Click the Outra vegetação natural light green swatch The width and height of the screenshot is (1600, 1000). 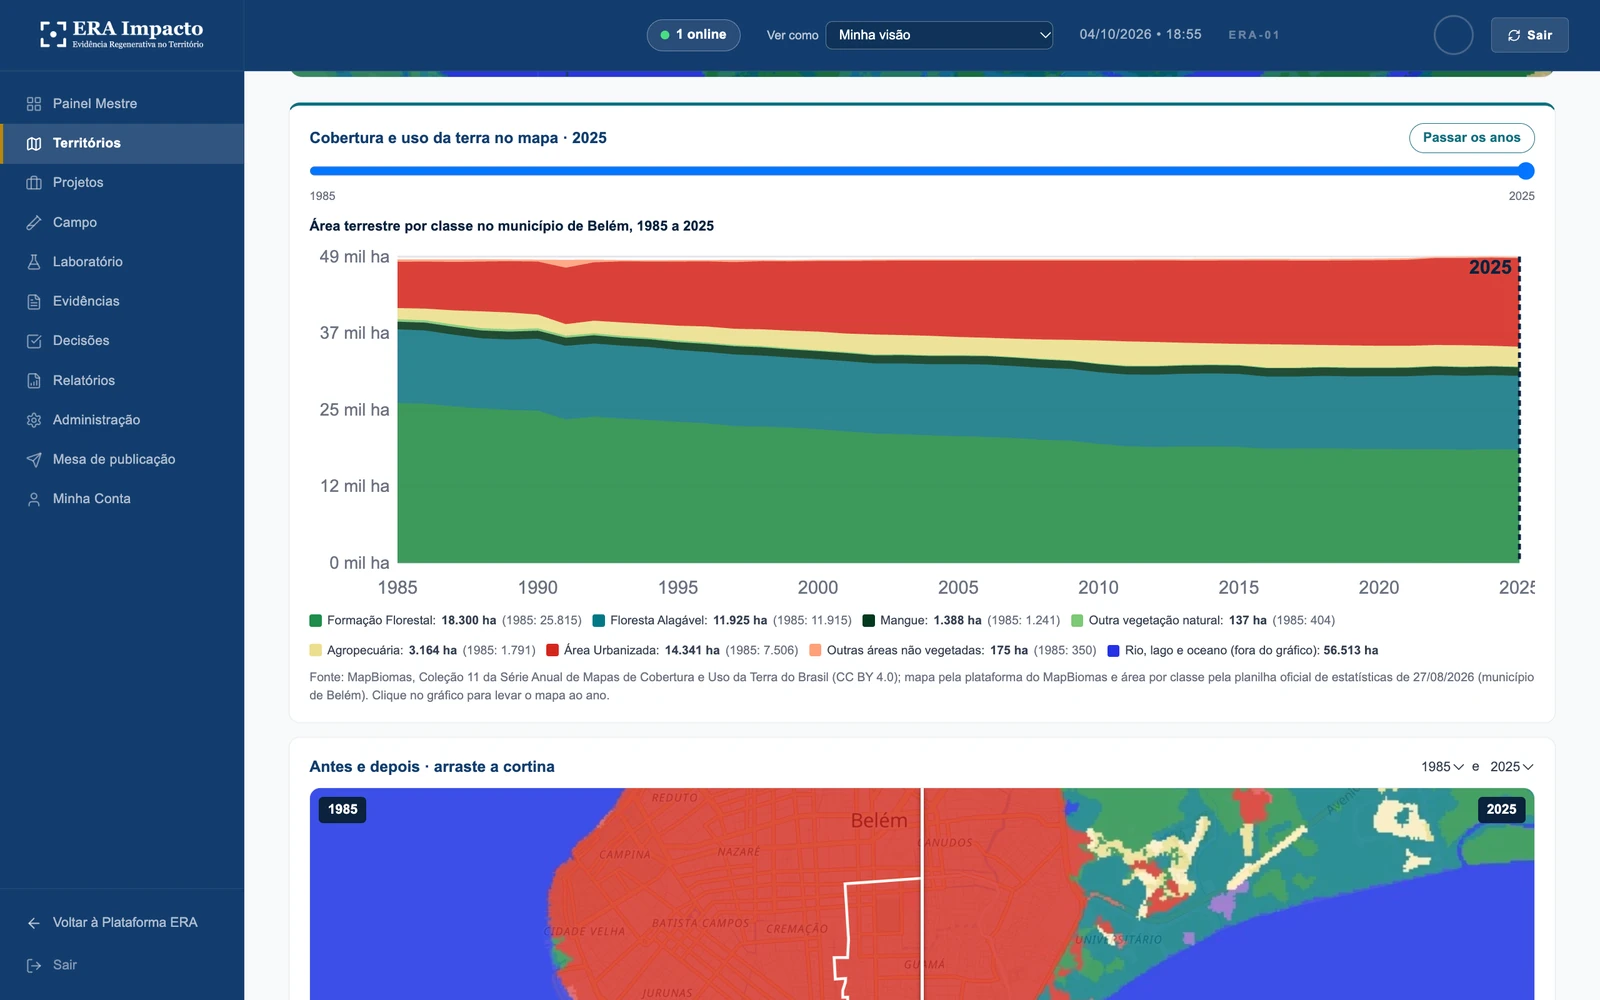[1077, 621]
